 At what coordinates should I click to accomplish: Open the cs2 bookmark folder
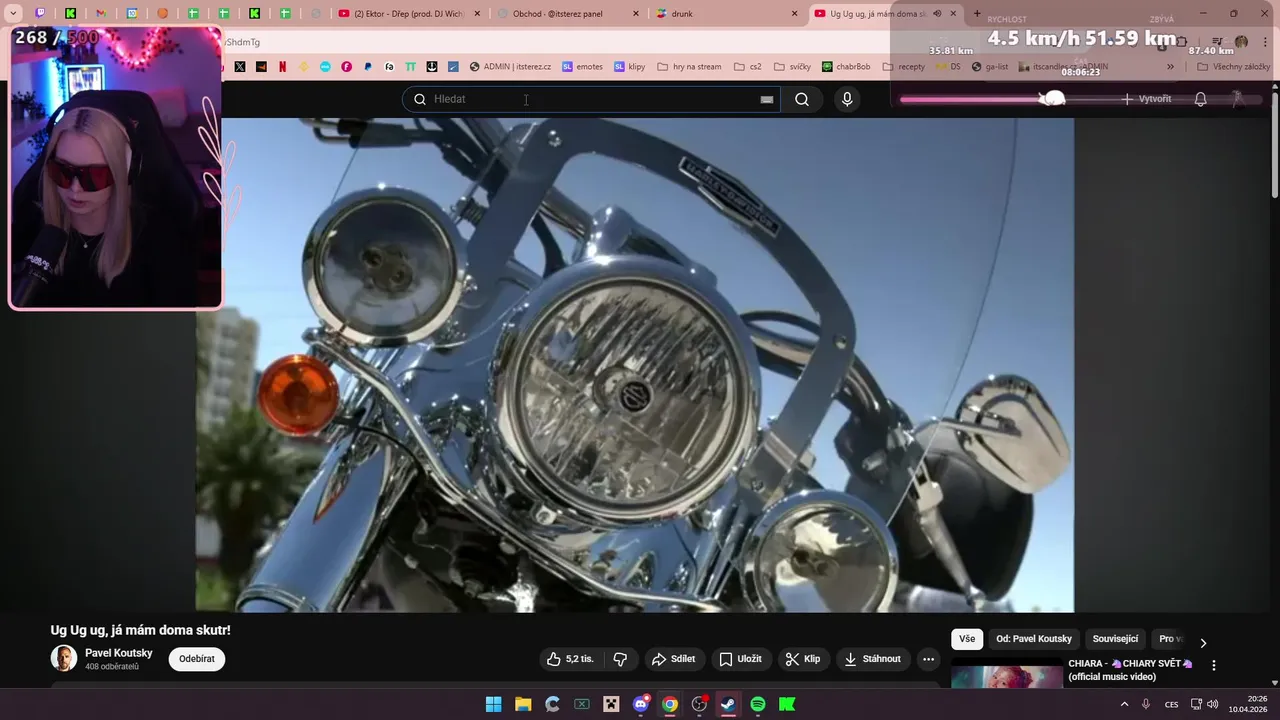748,67
